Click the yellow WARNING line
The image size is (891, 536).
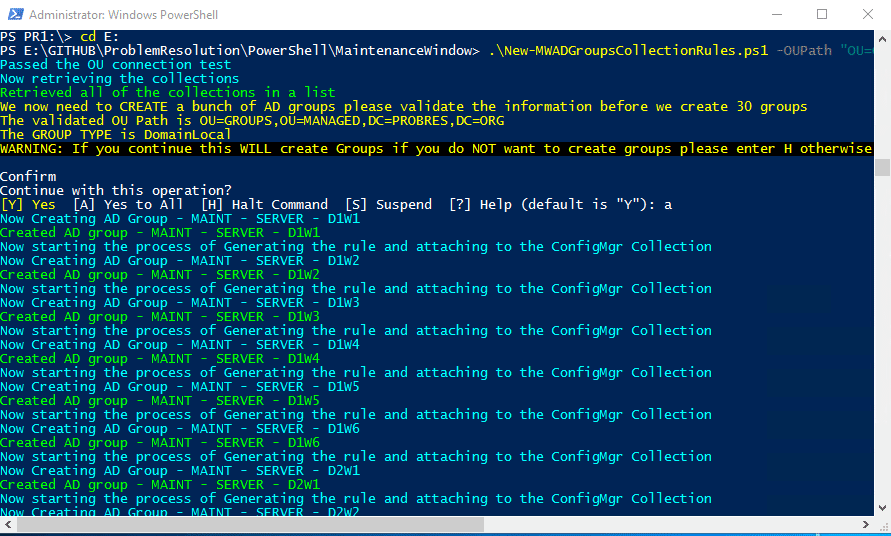(436, 149)
